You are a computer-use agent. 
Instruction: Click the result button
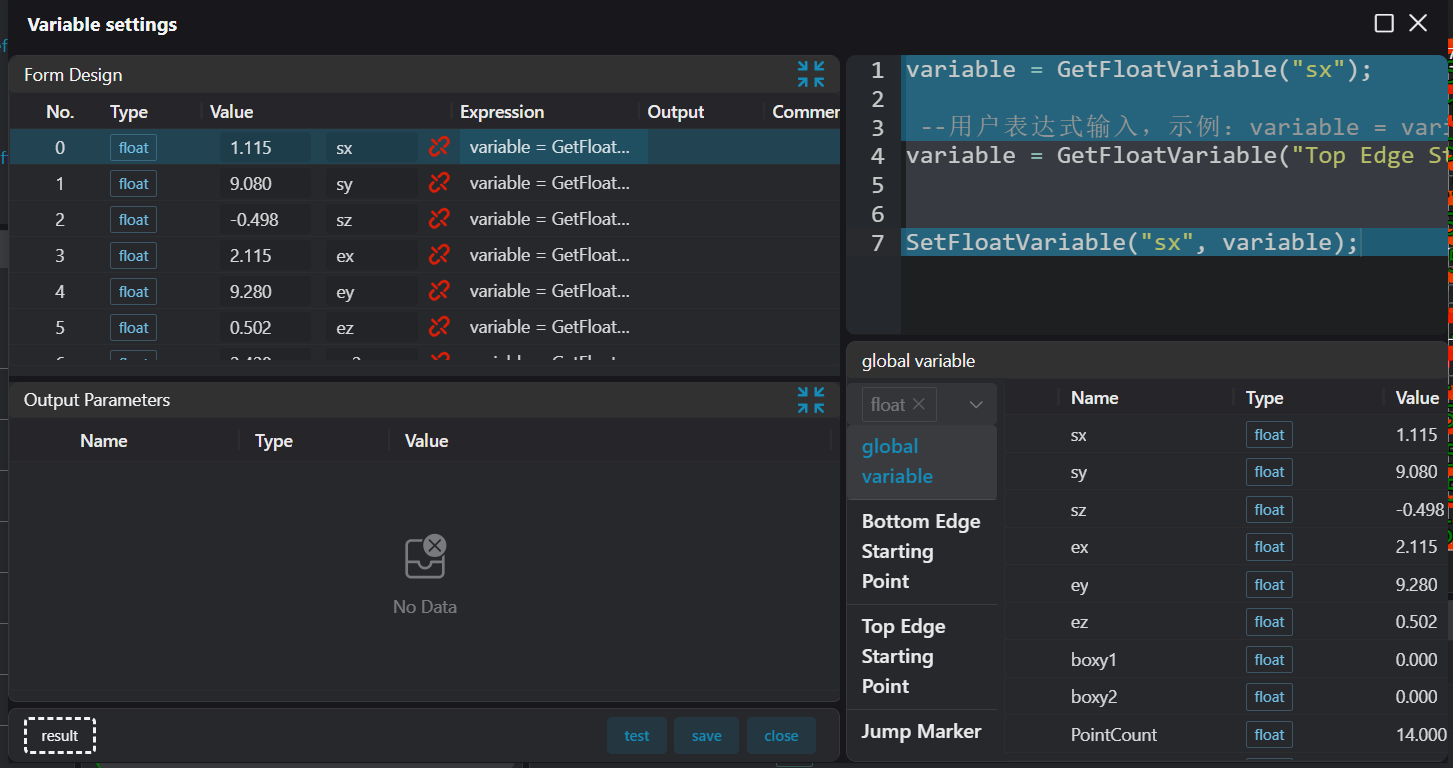point(60,736)
